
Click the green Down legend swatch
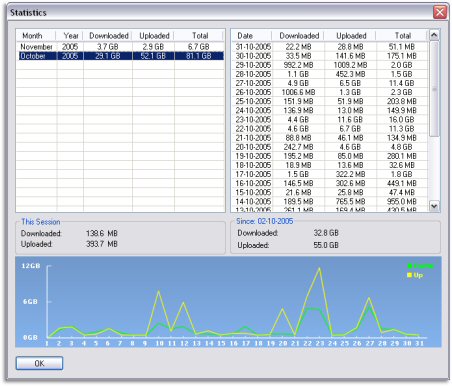coord(409,266)
